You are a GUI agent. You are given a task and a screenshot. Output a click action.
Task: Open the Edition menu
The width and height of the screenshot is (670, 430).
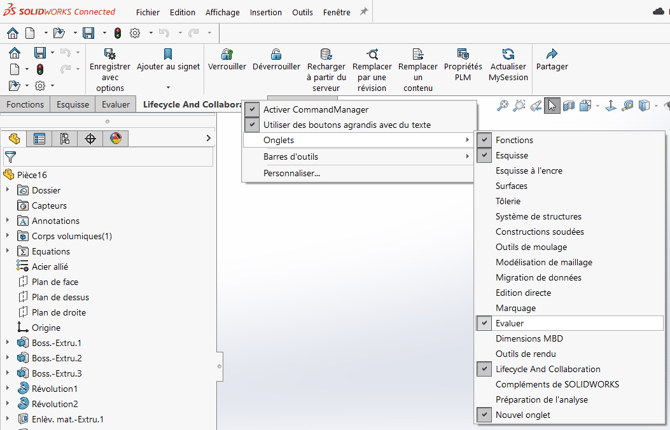point(182,12)
